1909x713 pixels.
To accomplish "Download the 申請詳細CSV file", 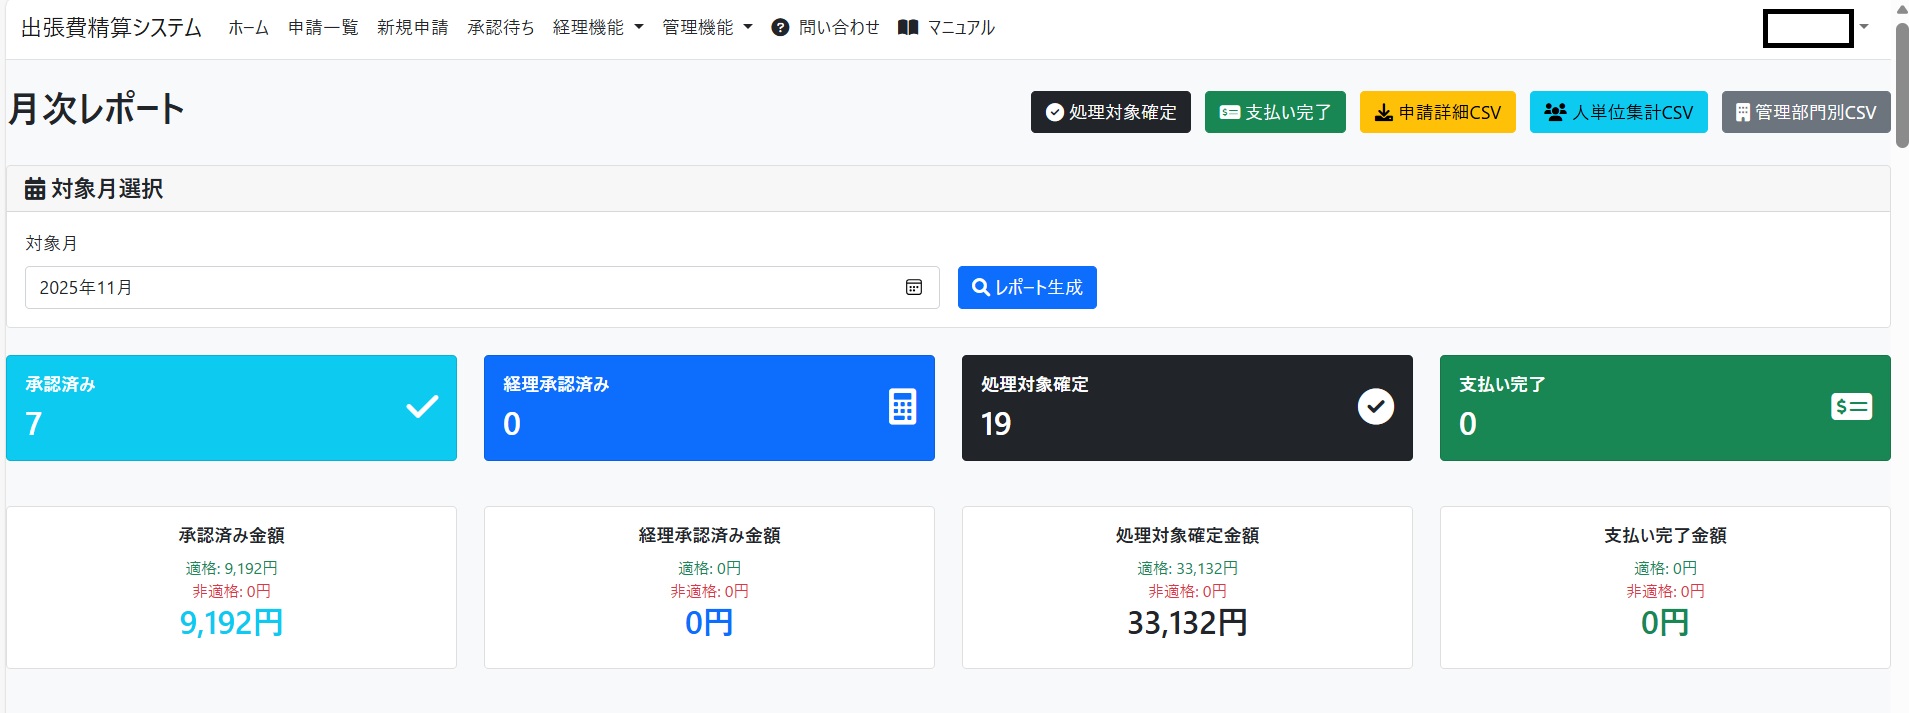I will pos(1437,112).
